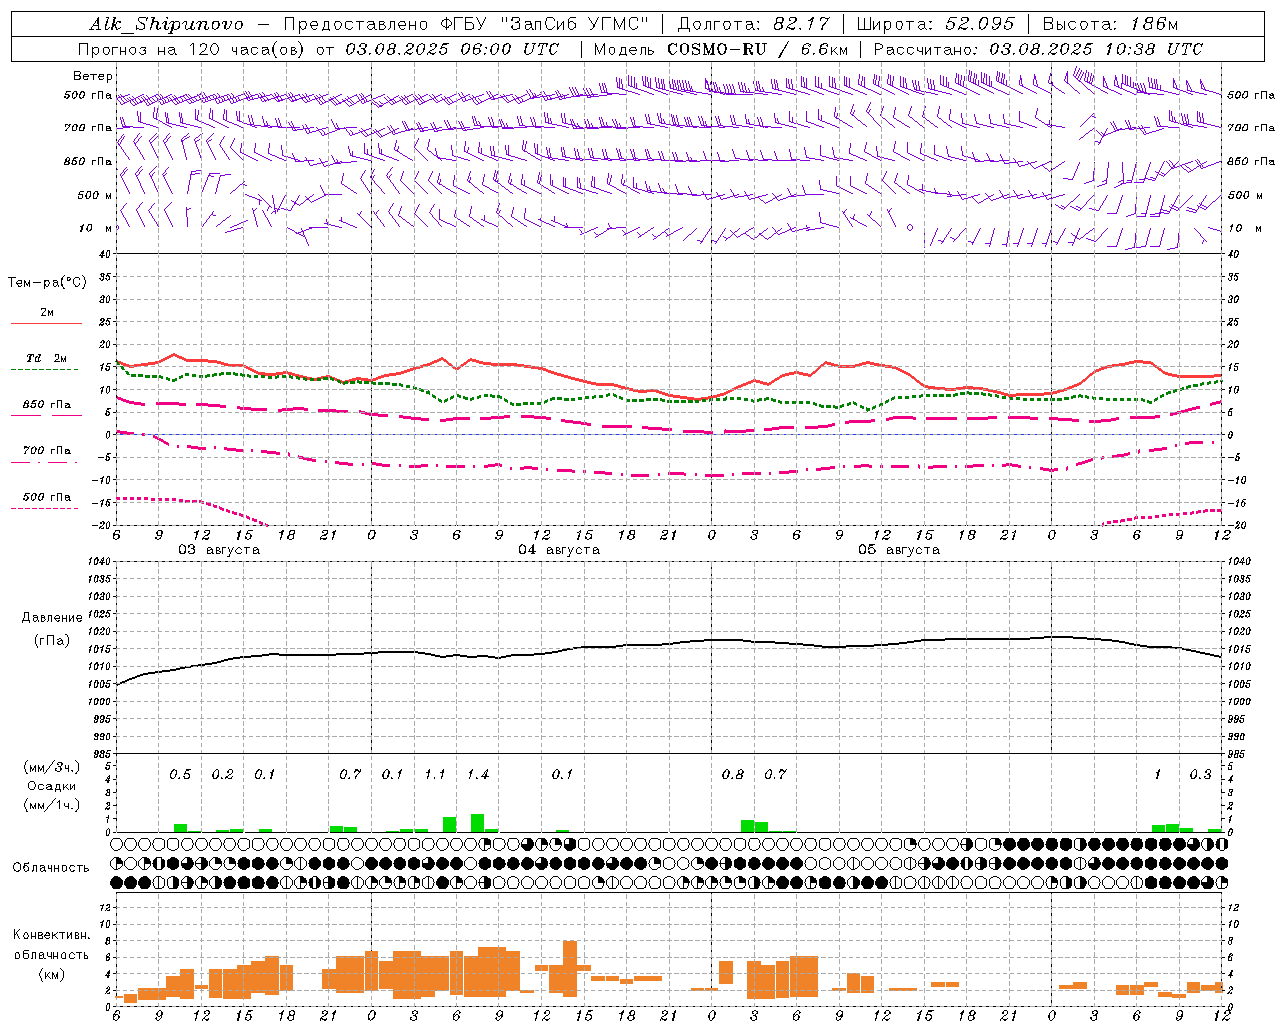Click the 1.4 precipitation value
1280x1024 pixels.
point(478,775)
